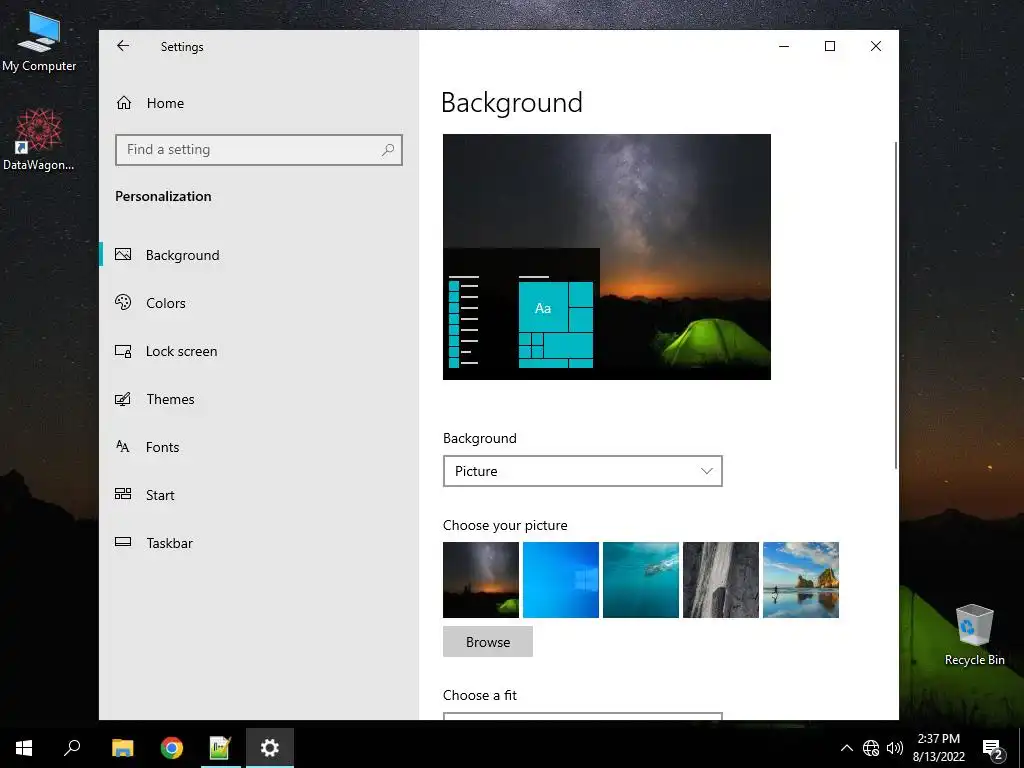Screen dimensions: 1024x768
Task: Choose the night sky tent picture thumbnail
Action: pyautogui.click(x=481, y=580)
